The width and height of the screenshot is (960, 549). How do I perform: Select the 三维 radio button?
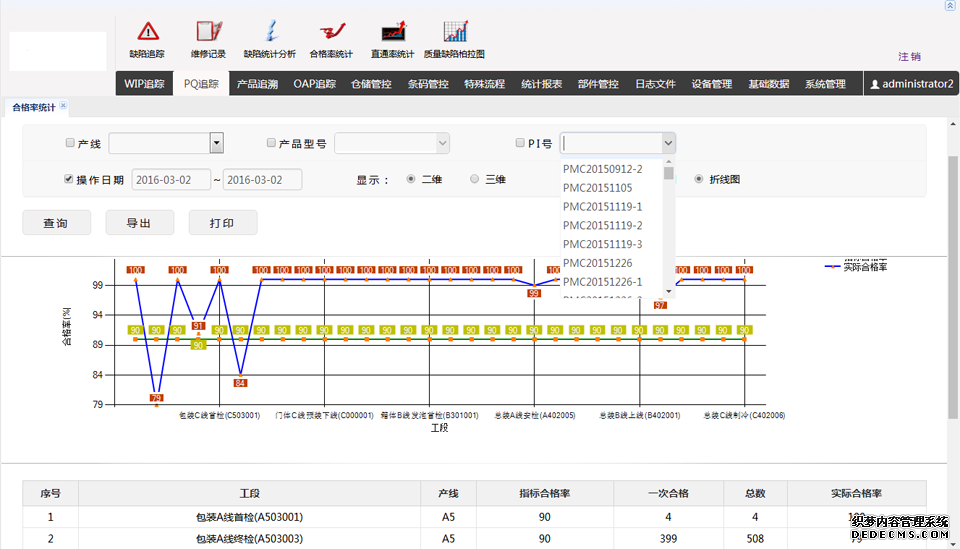point(475,180)
